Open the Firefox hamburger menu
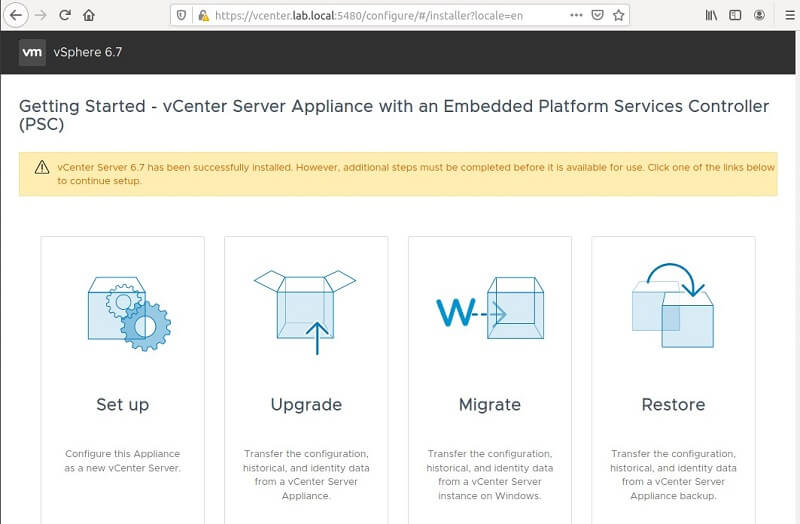This screenshot has width=800, height=524. click(x=785, y=15)
